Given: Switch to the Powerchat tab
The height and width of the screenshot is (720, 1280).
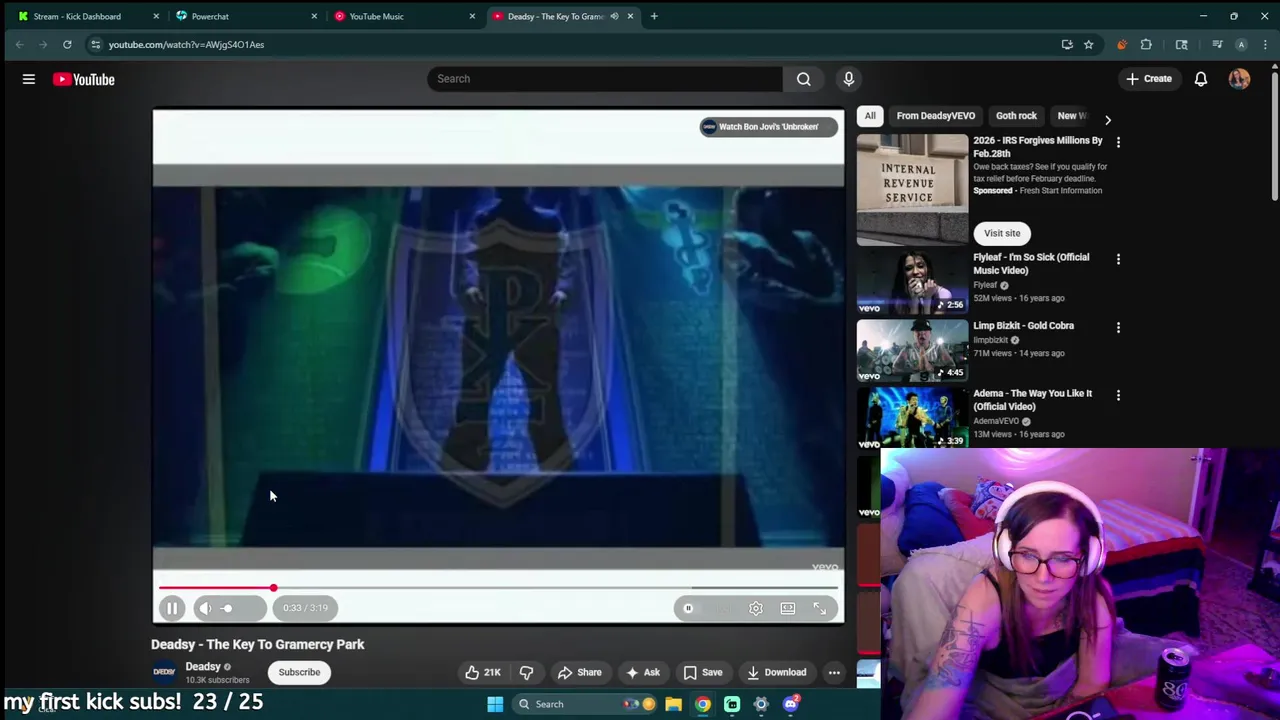Looking at the screenshot, I should click(210, 16).
